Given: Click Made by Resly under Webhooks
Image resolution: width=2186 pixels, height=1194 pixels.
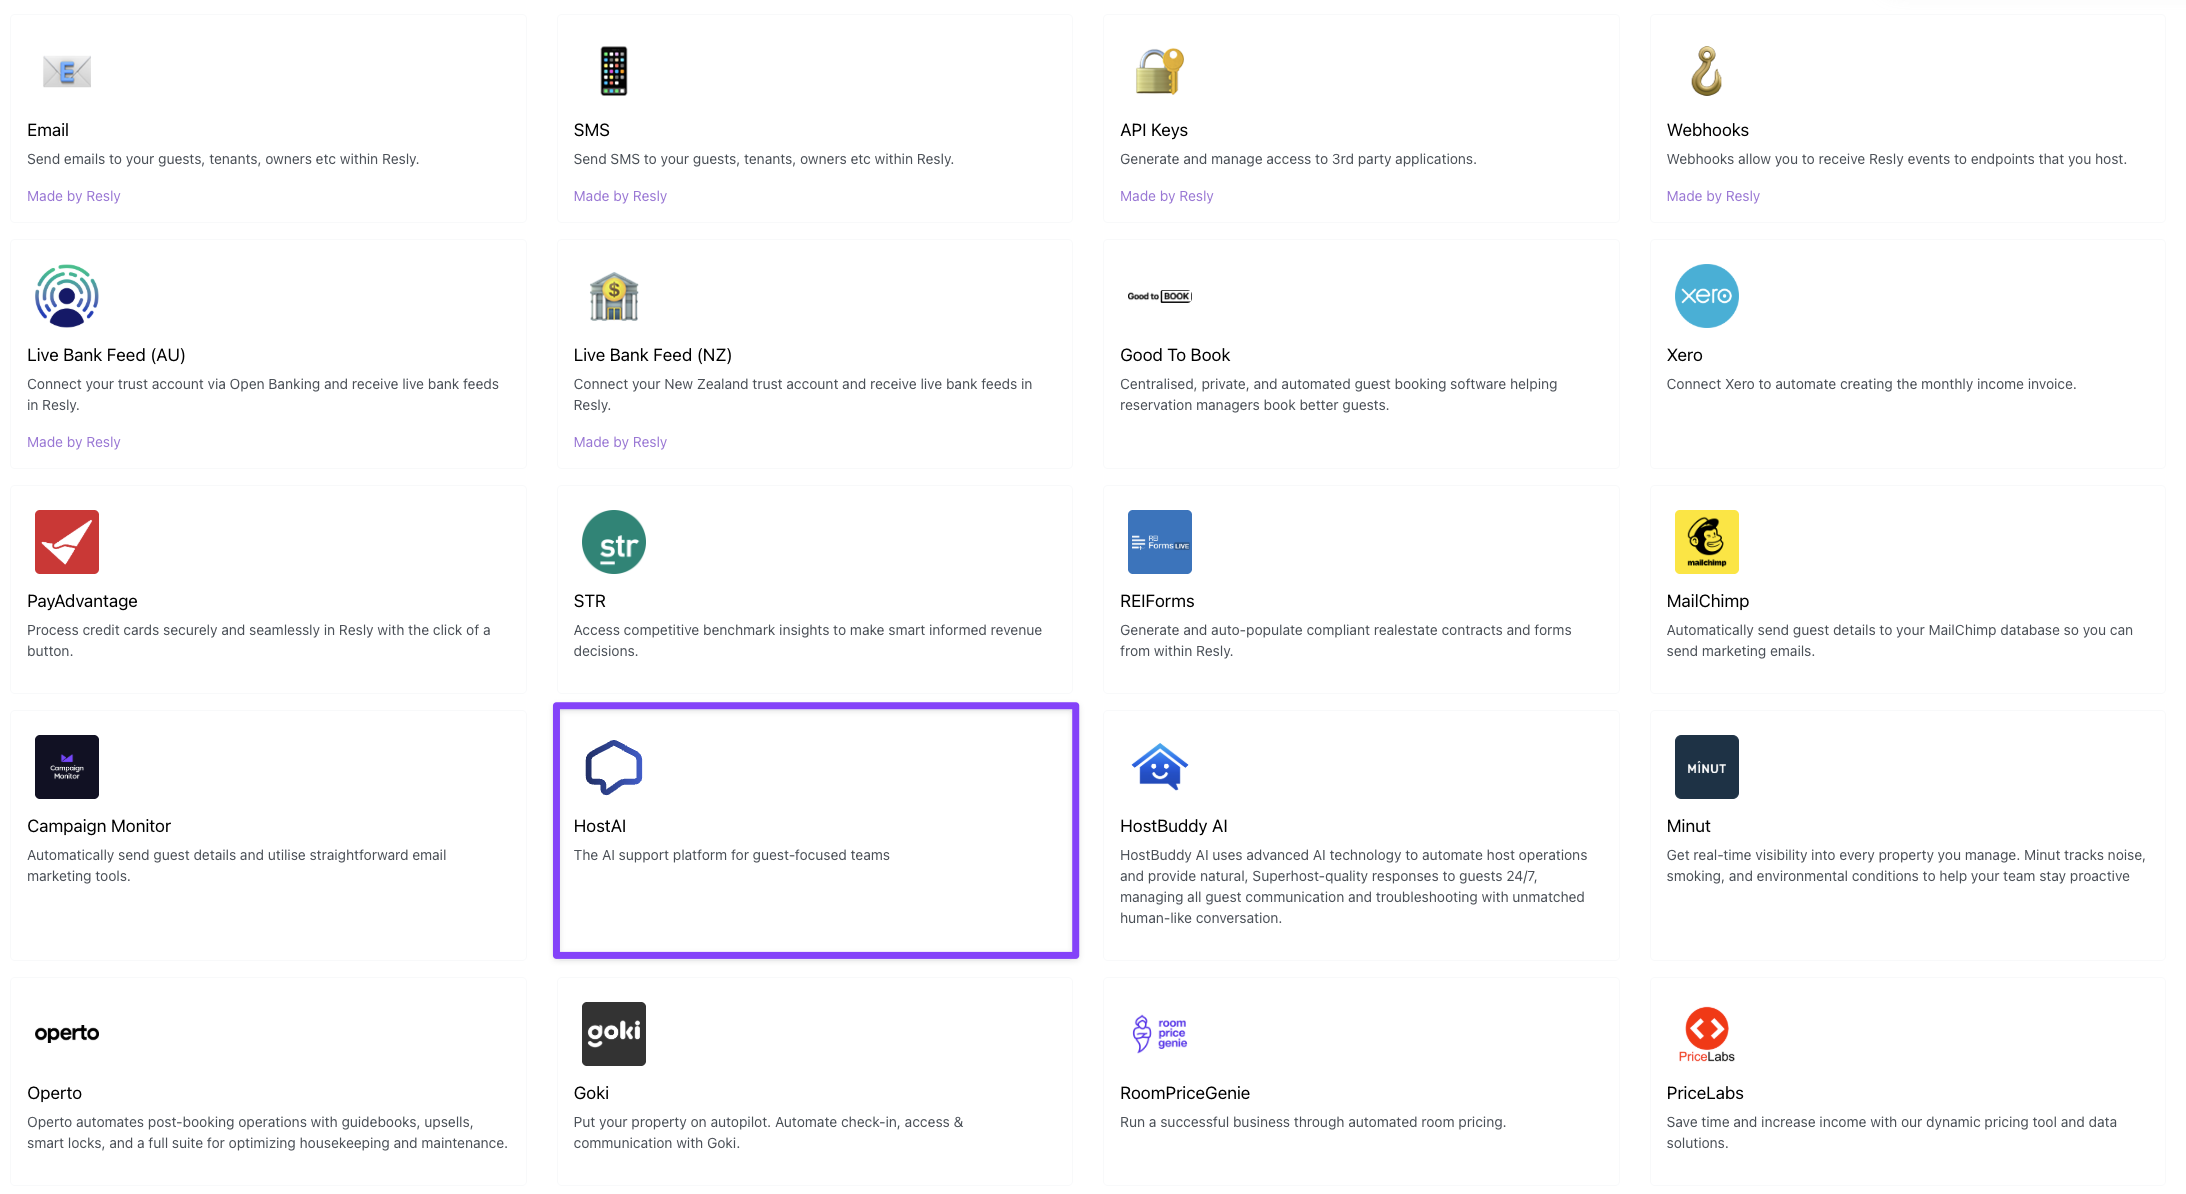Looking at the screenshot, I should [x=1712, y=196].
